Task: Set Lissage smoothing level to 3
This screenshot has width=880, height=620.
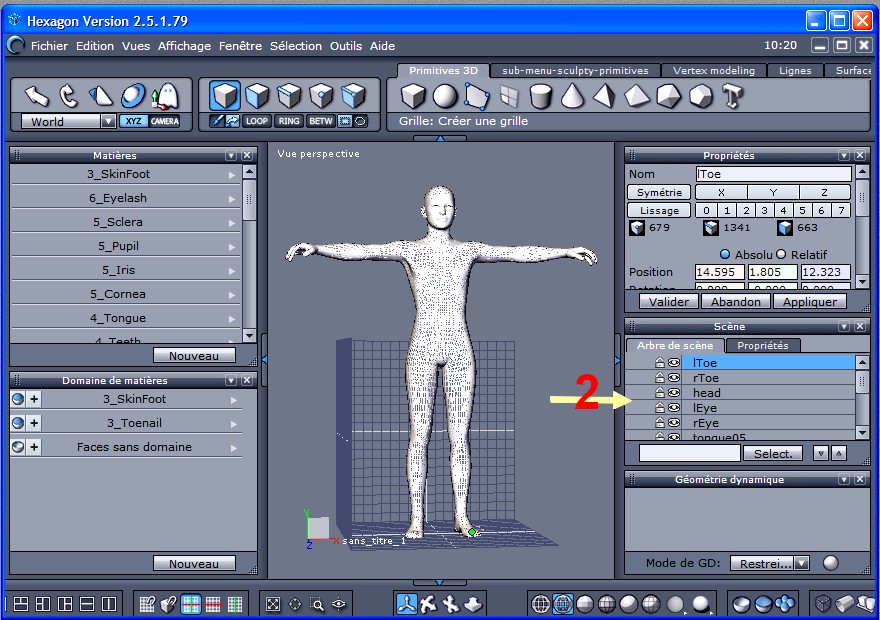Action: [x=764, y=210]
